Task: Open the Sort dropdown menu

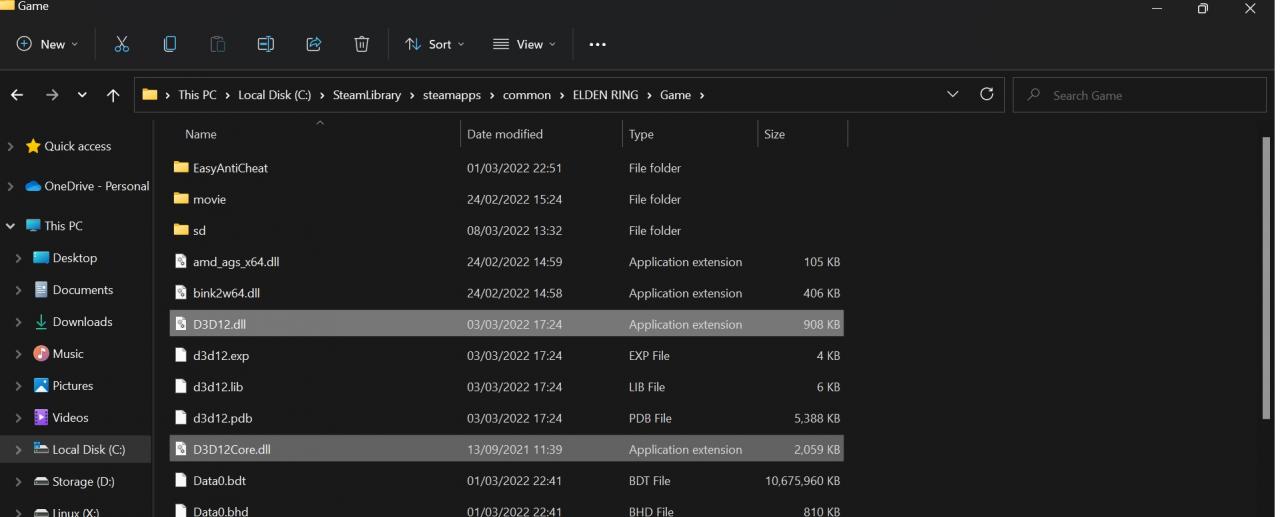Action: 435,44
